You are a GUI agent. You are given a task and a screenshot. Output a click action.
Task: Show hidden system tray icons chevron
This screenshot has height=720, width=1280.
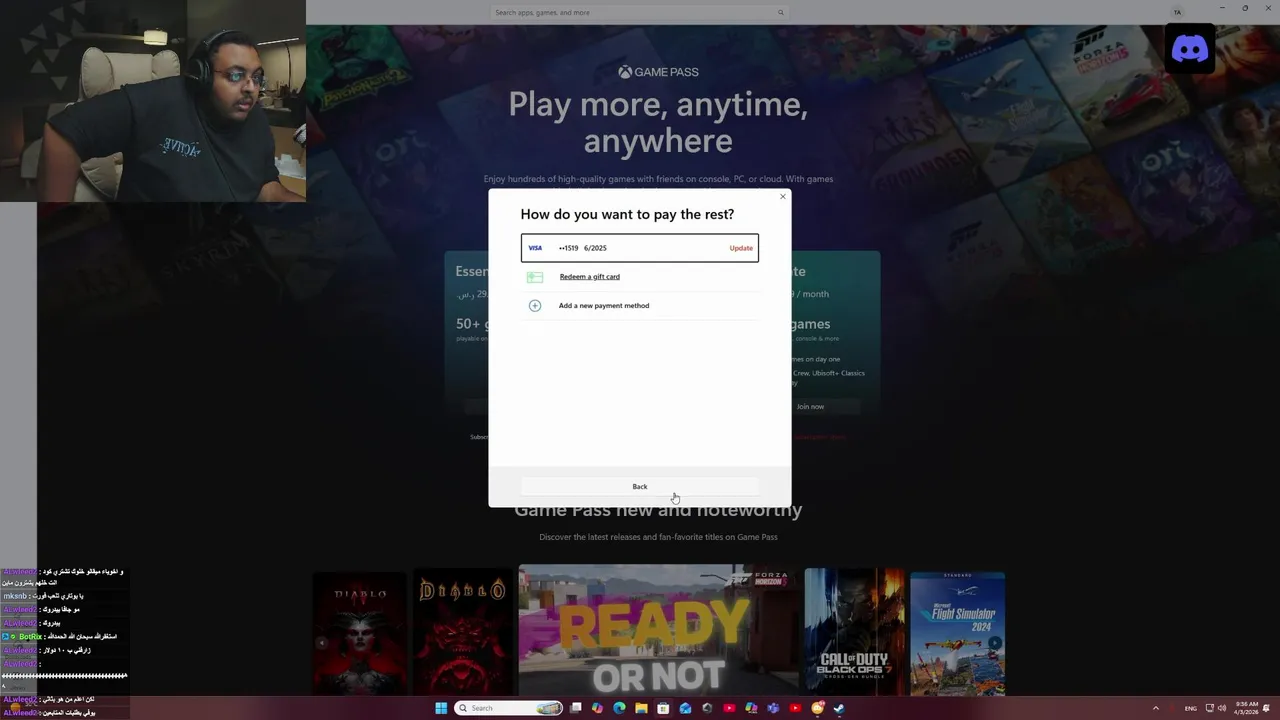(1156, 708)
